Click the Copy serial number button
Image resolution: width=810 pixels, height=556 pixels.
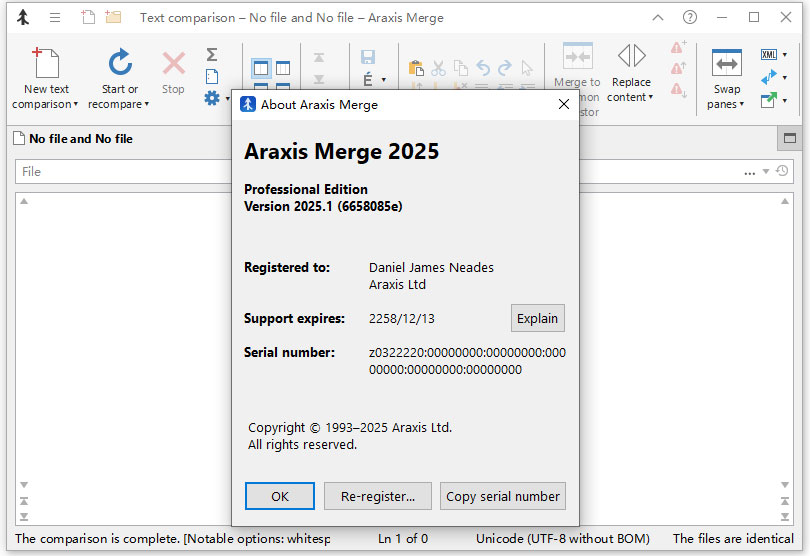tap(503, 496)
